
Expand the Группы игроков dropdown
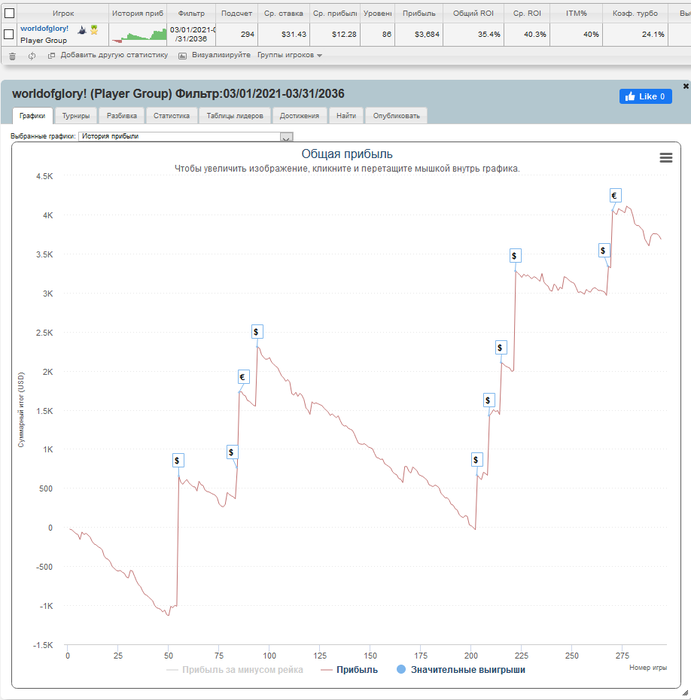coord(290,55)
